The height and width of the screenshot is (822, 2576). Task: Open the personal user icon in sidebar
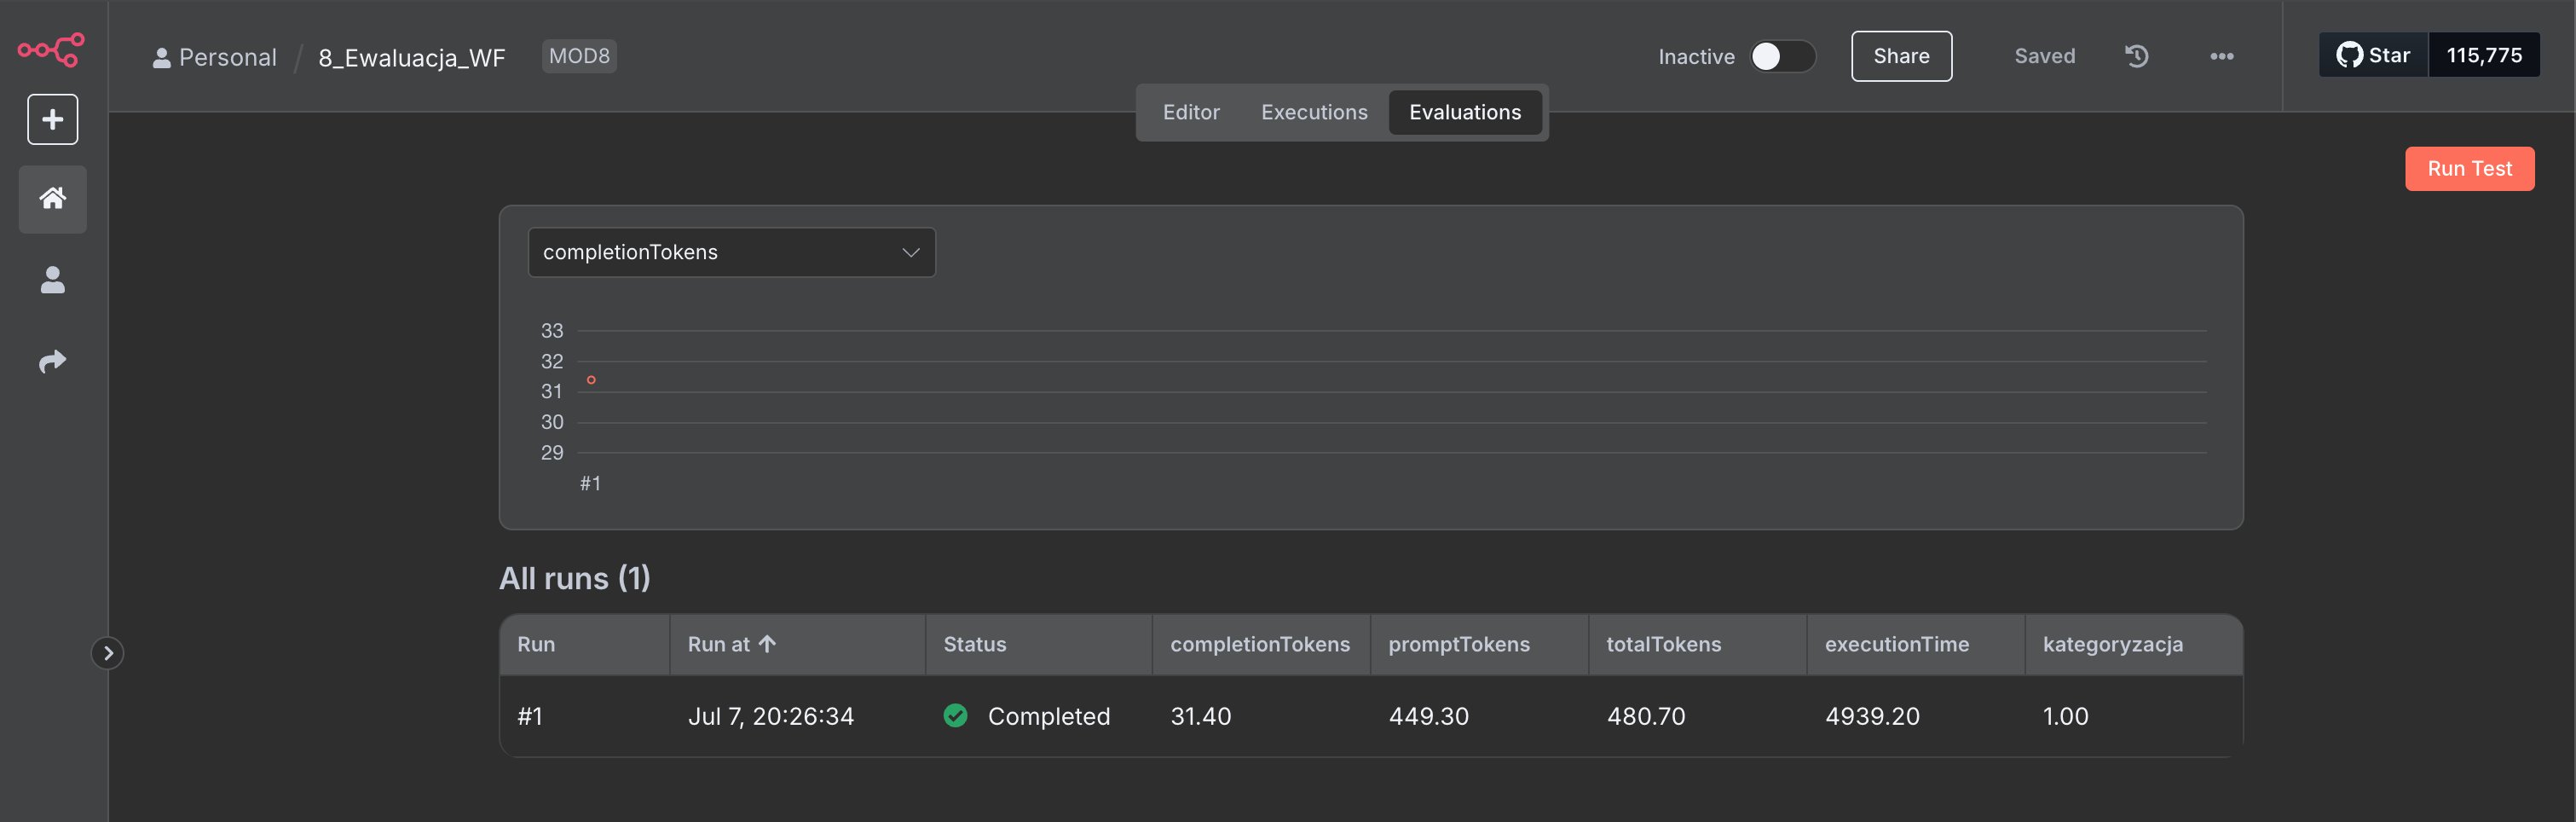pyautogui.click(x=53, y=280)
